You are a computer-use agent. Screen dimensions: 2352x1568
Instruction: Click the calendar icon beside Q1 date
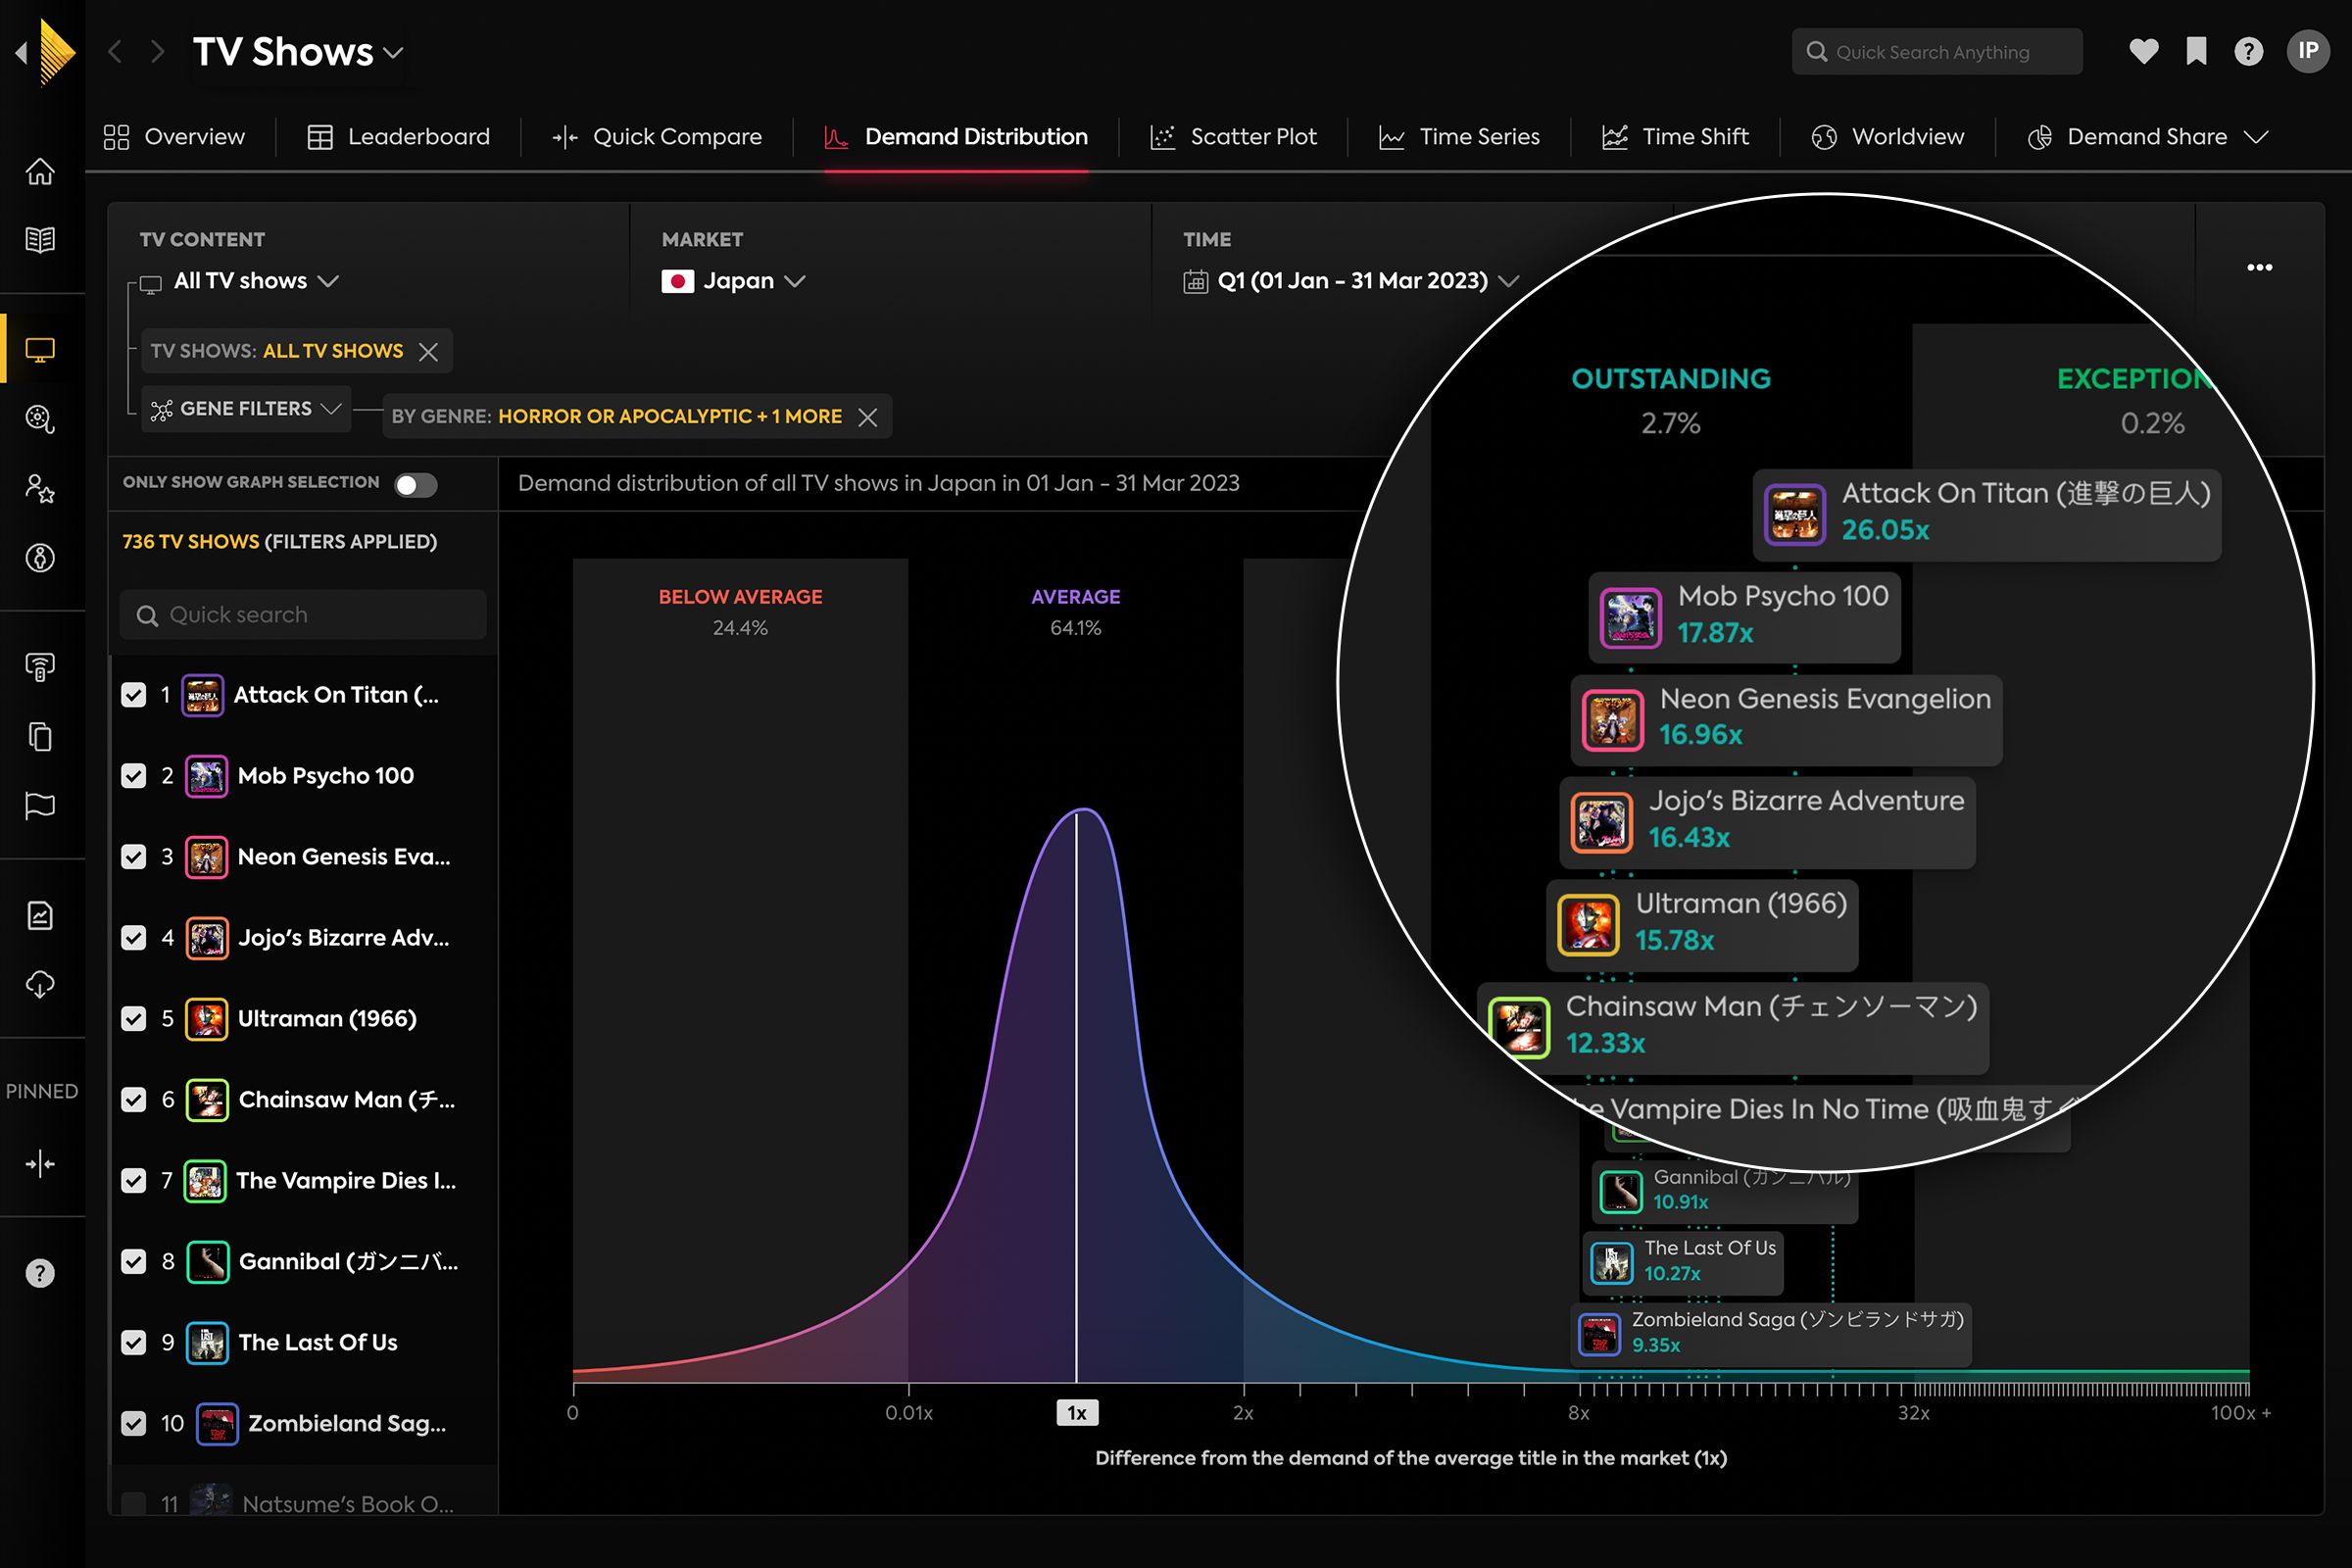point(1195,281)
